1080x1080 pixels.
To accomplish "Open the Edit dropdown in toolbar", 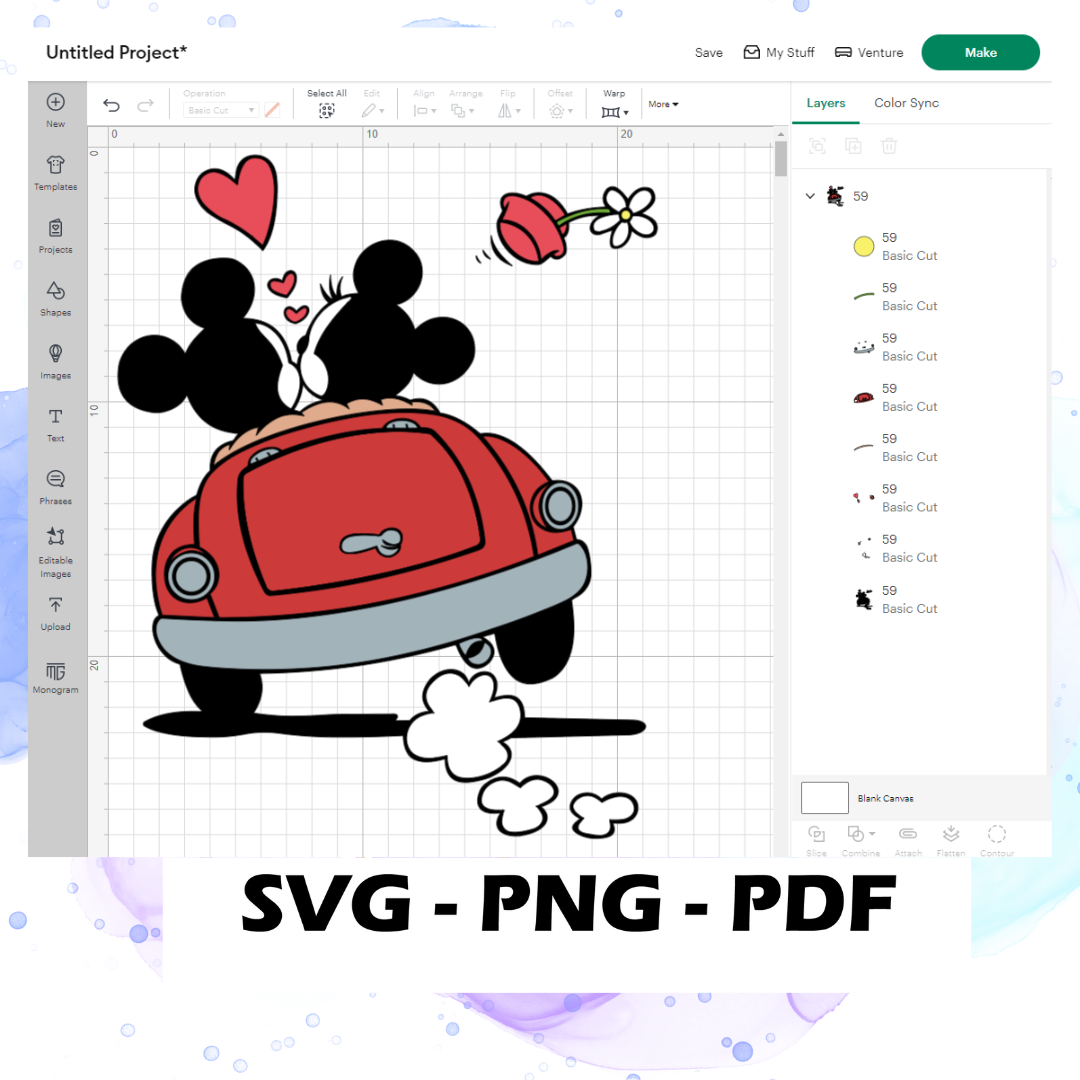I will (x=373, y=110).
